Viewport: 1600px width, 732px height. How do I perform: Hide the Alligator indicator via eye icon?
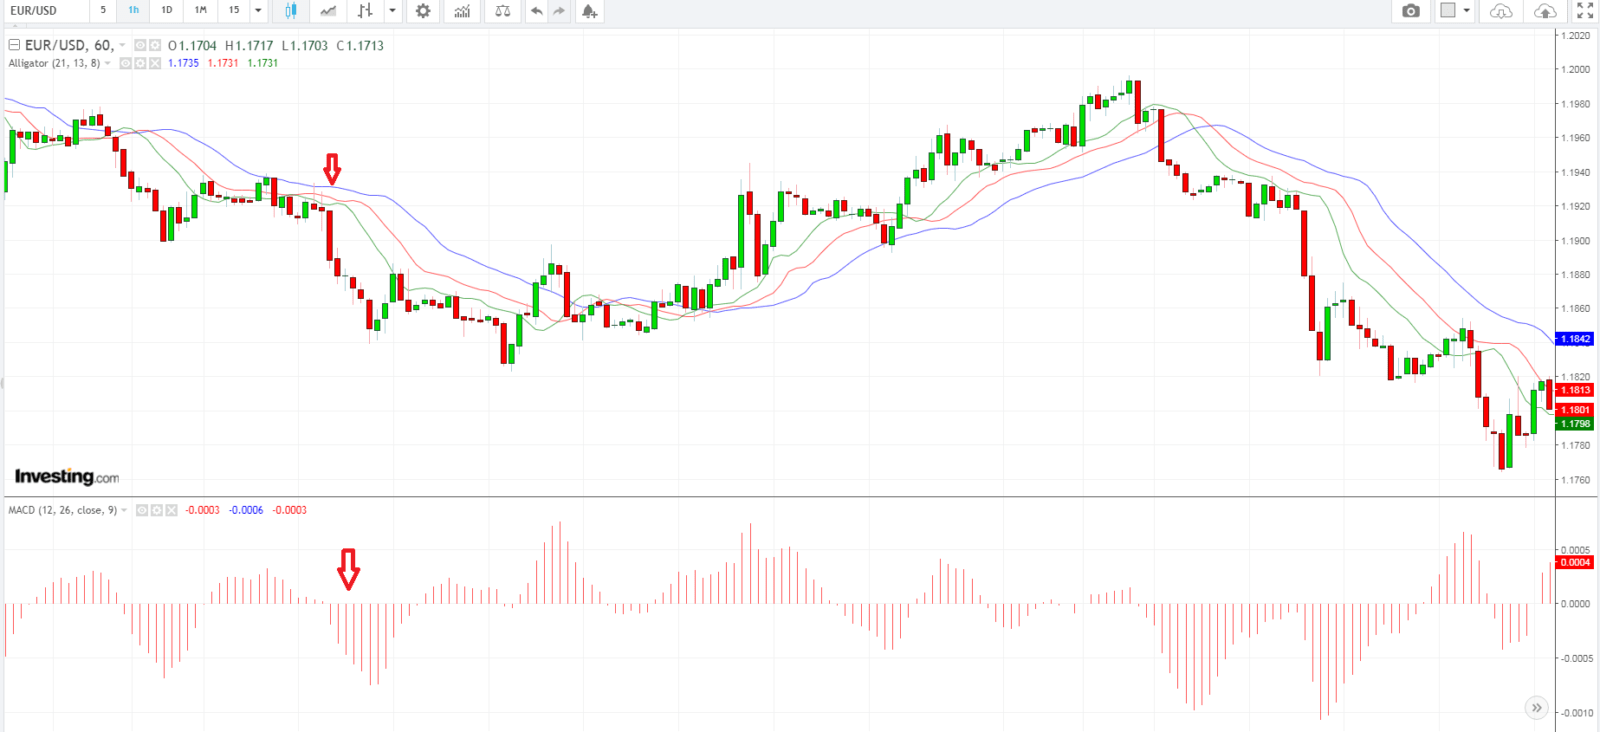pos(126,63)
